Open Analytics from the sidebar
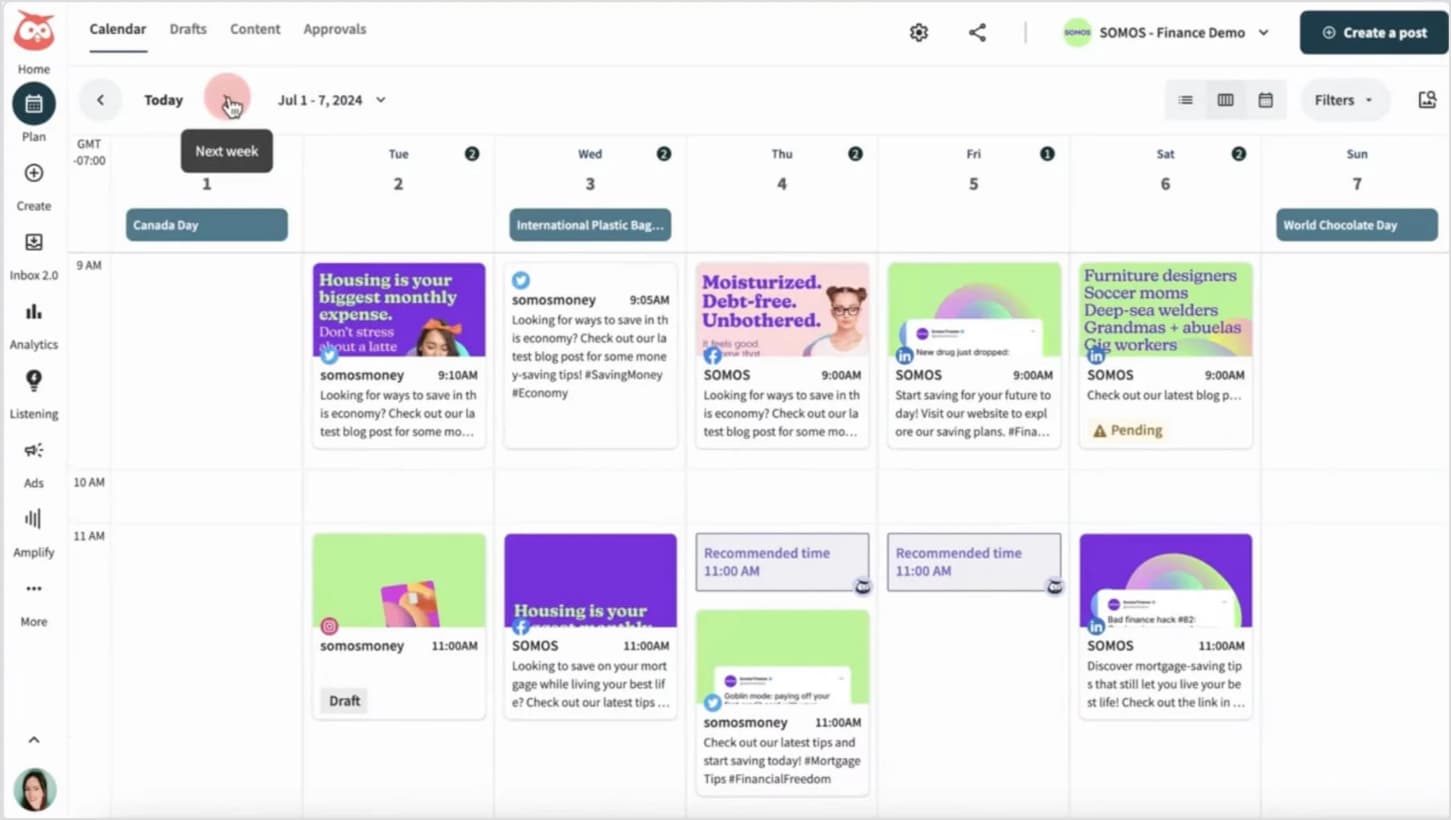The height and width of the screenshot is (820, 1451). [x=33, y=312]
